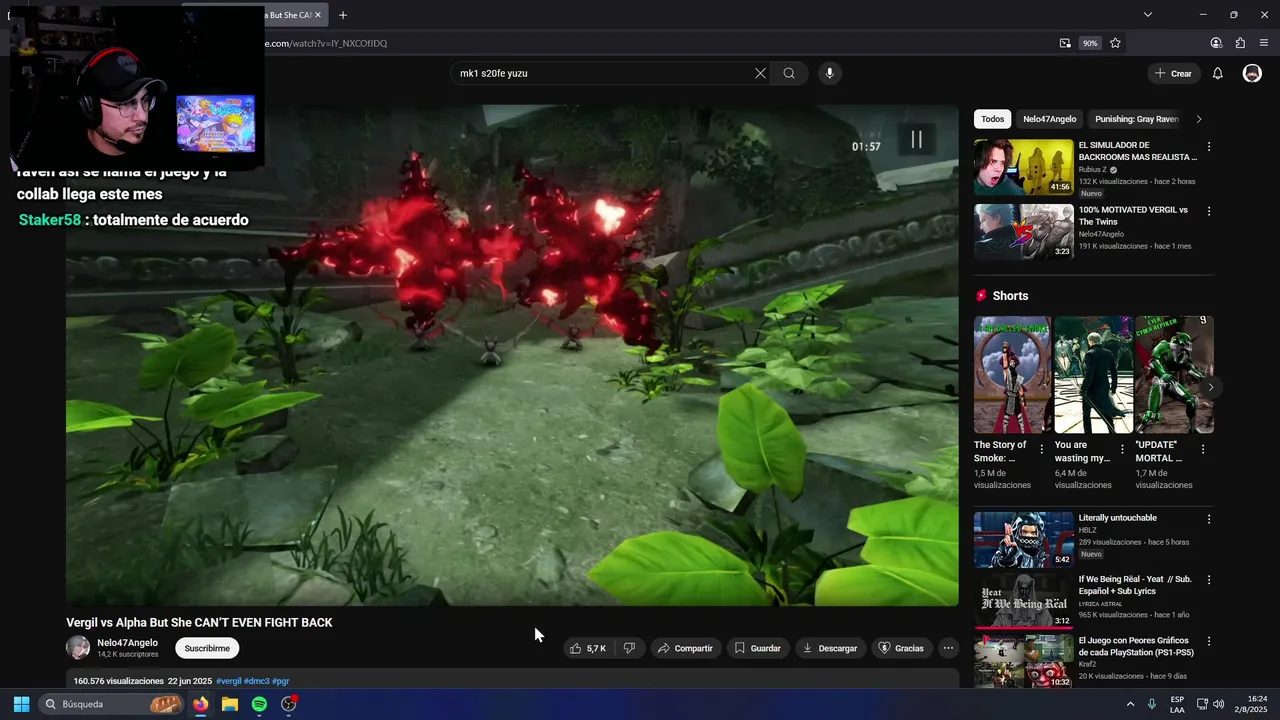
Task: Open the browser hamburger menu
Action: (x=1264, y=43)
